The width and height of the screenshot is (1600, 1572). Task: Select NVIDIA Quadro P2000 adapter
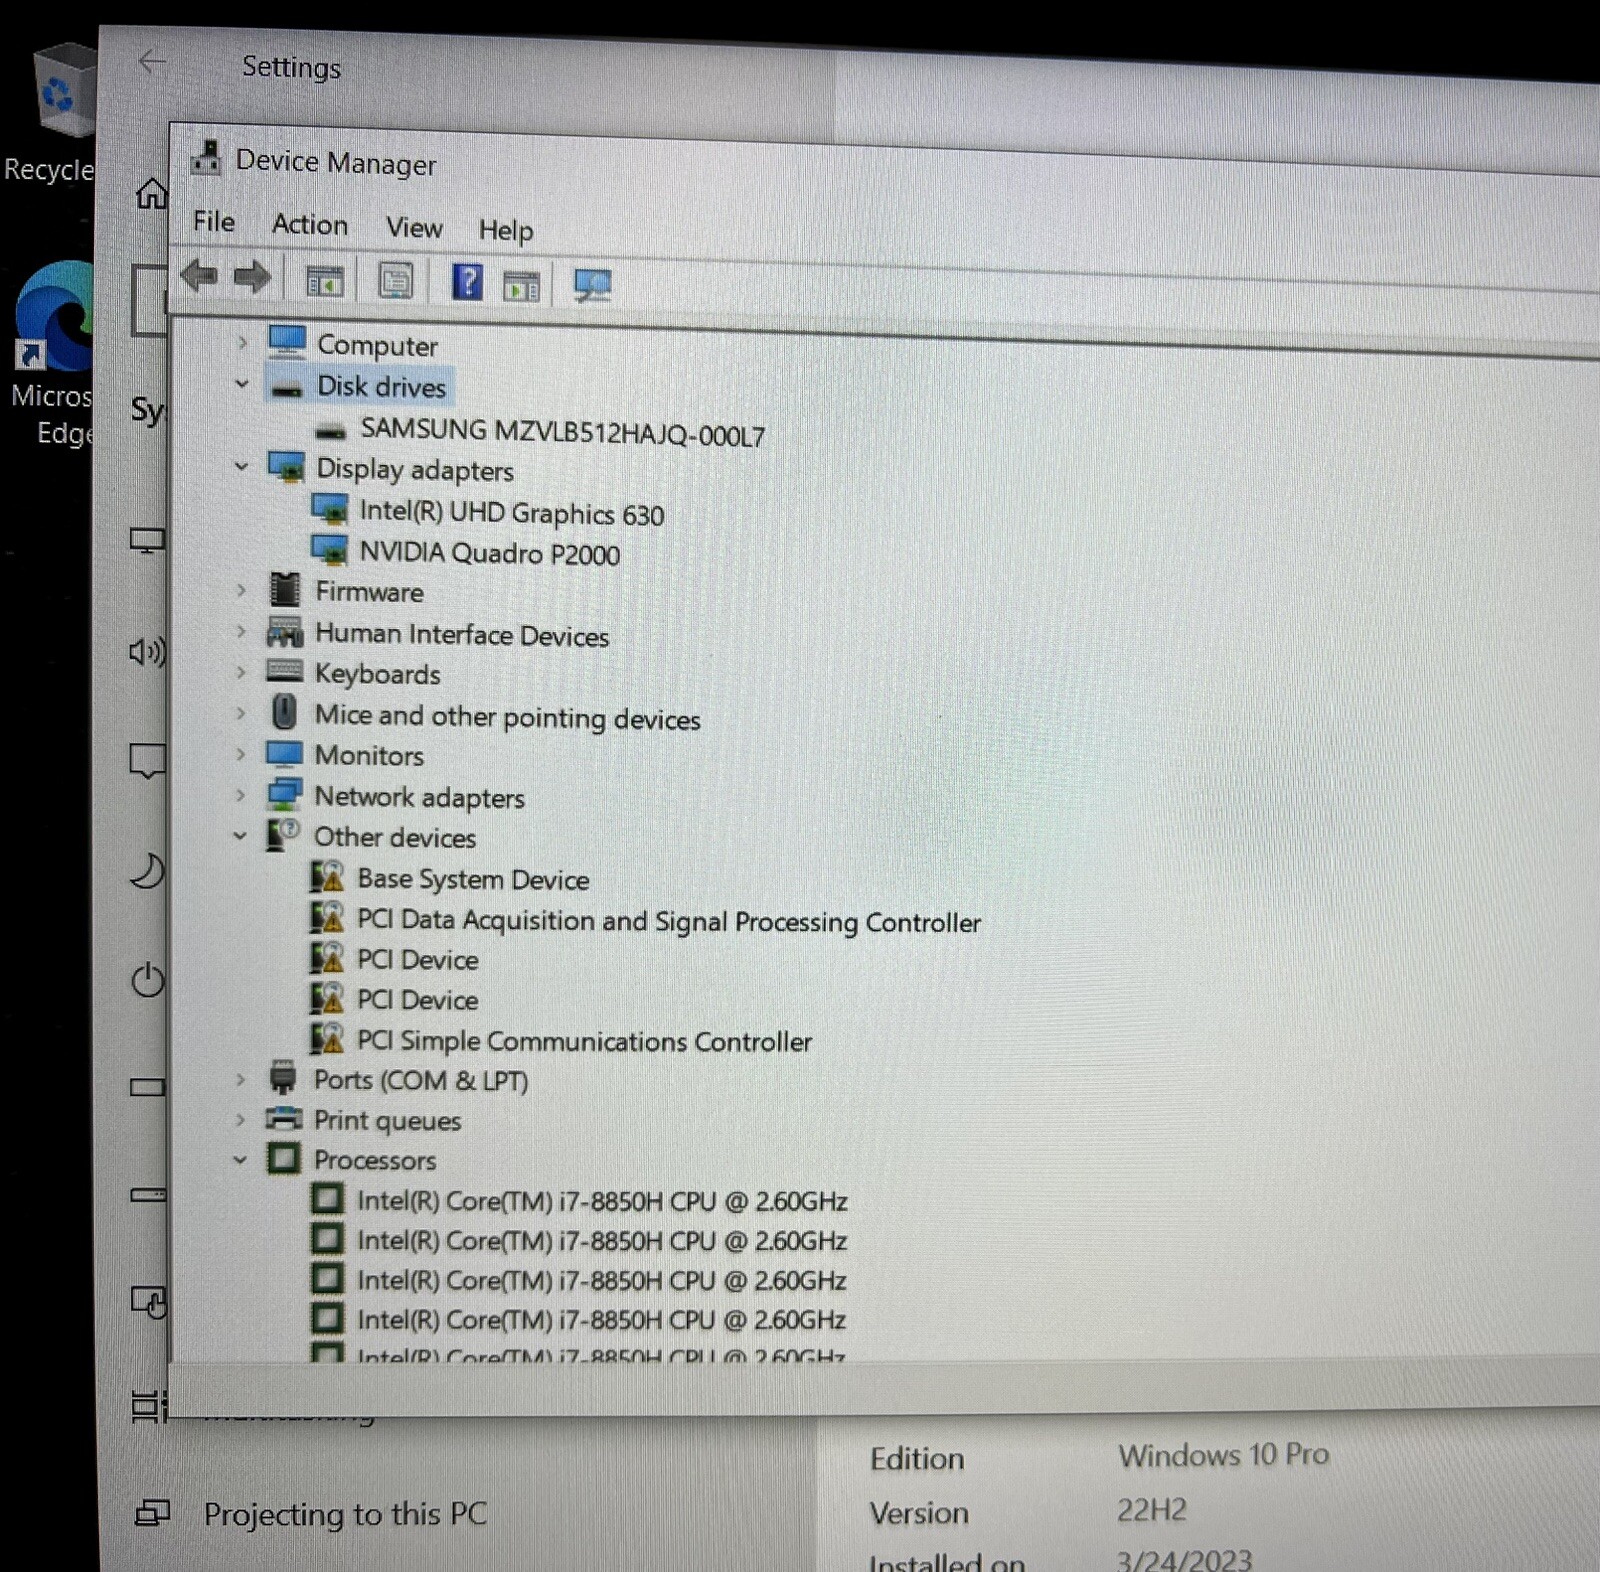click(x=489, y=553)
